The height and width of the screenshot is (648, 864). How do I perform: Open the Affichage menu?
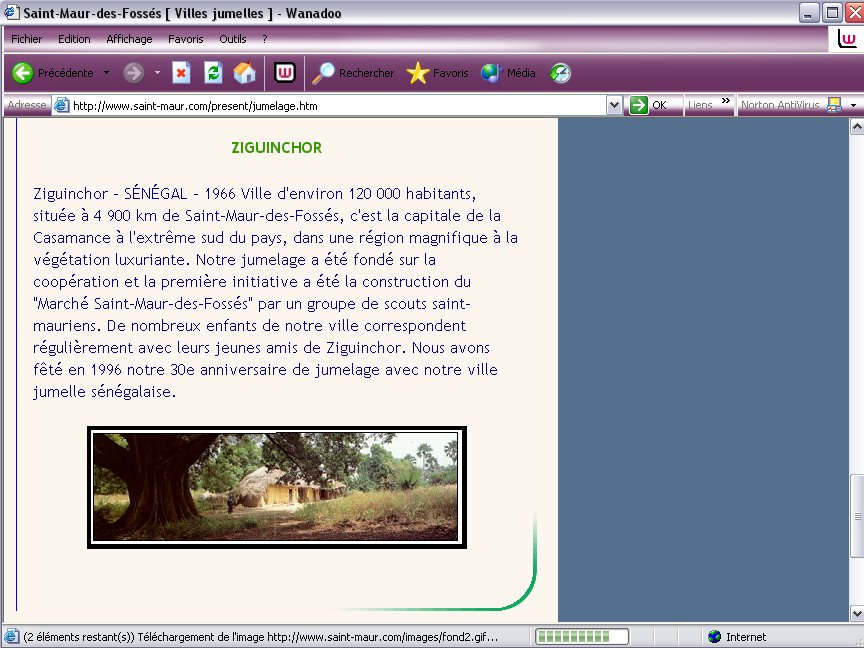(129, 39)
